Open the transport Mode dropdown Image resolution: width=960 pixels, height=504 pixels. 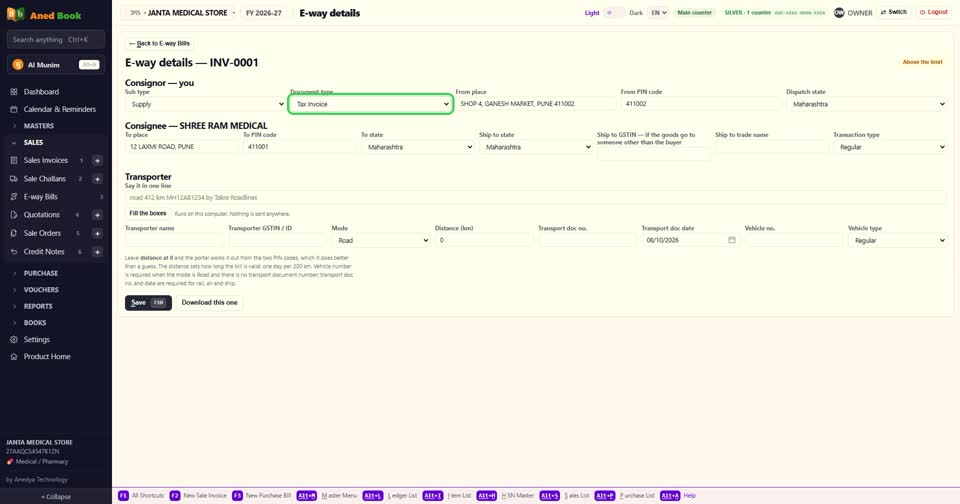coord(381,240)
